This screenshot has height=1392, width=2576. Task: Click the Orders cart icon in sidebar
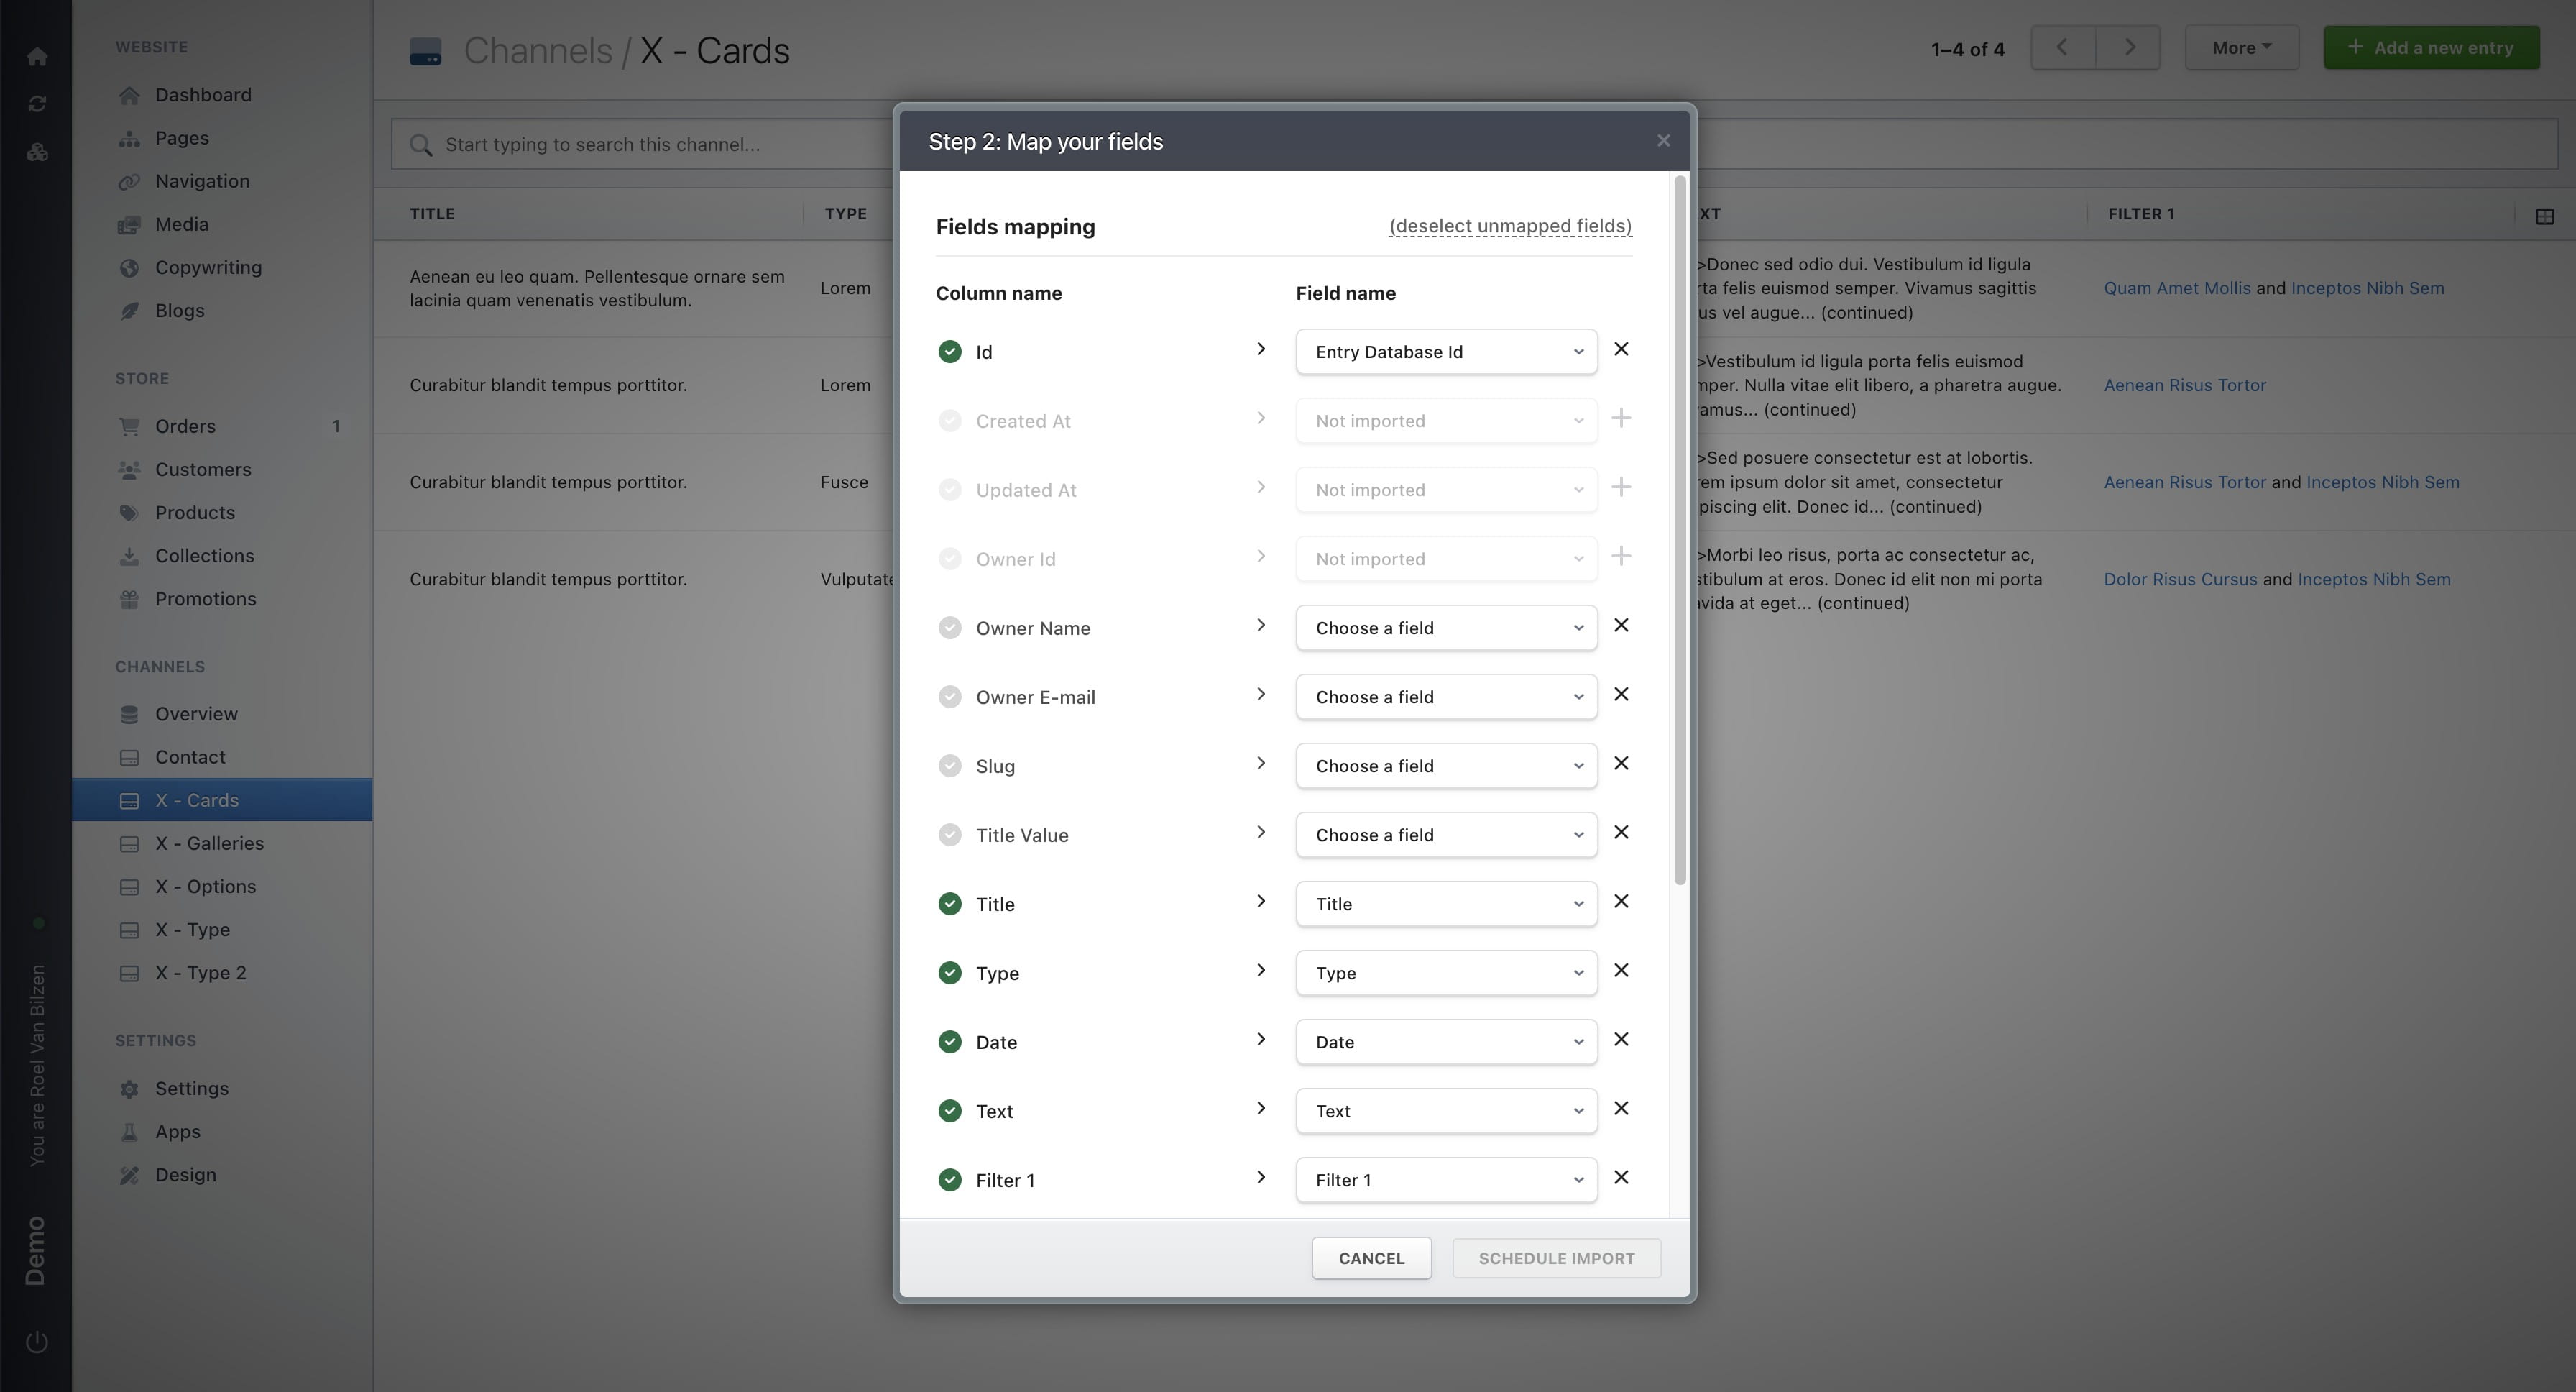point(130,426)
